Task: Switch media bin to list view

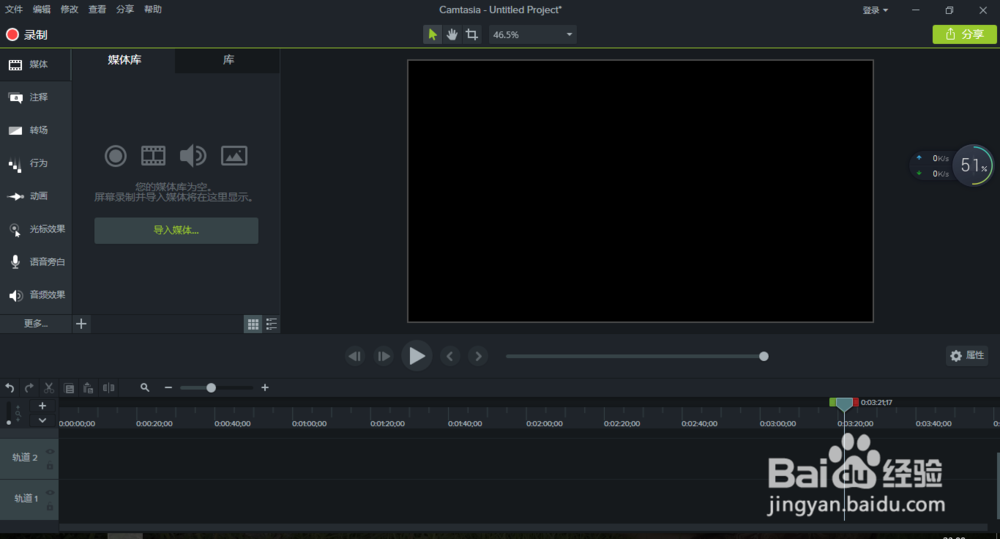Action: click(x=272, y=324)
